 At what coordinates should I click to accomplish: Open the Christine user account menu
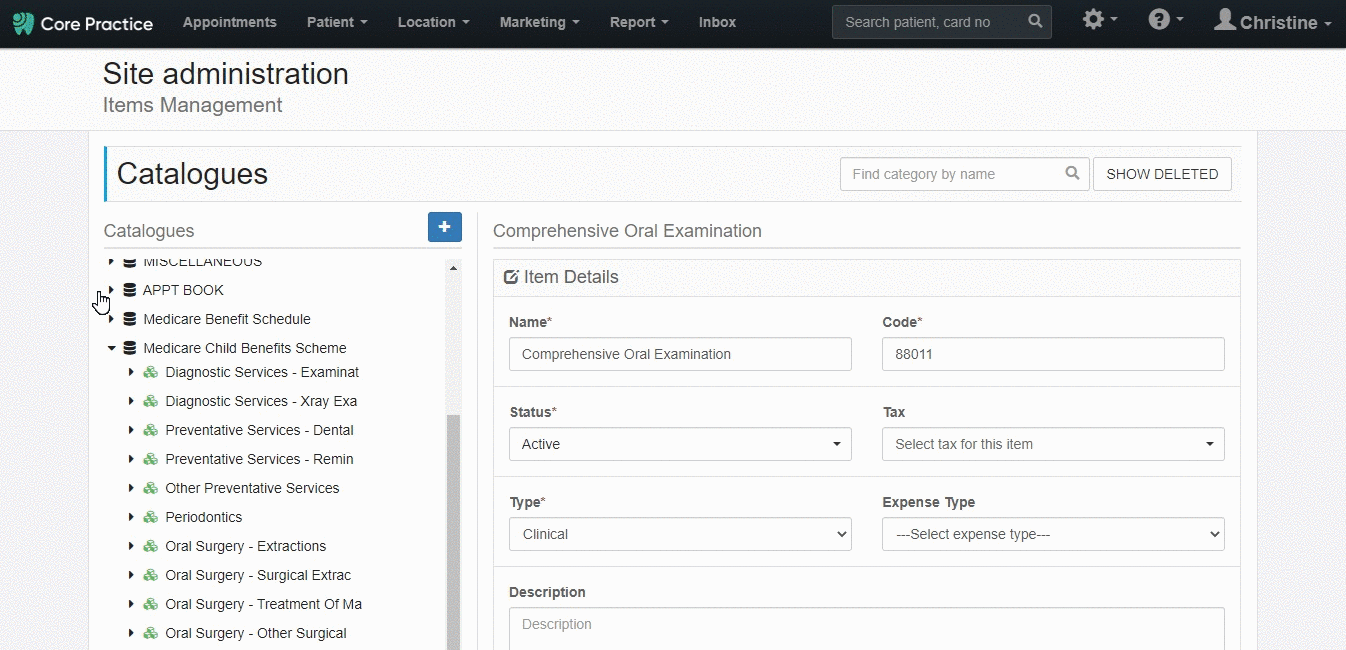pyautogui.click(x=1271, y=22)
